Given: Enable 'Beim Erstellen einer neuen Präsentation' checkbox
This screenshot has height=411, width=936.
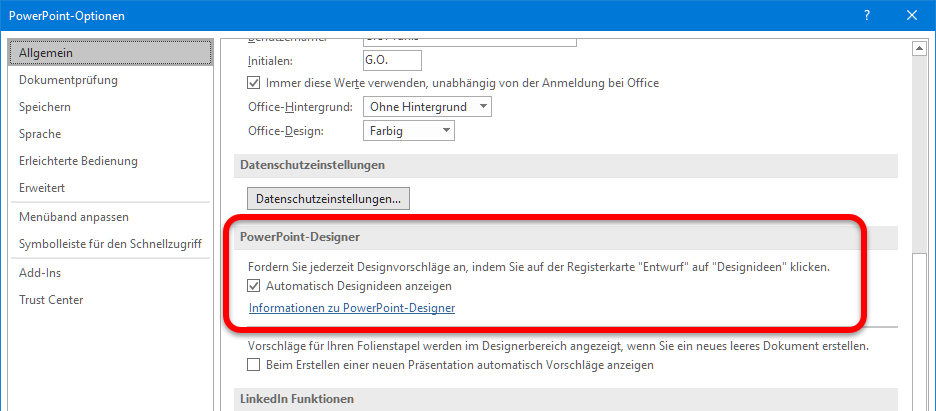Looking at the screenshot, I should tap(254, 364).
